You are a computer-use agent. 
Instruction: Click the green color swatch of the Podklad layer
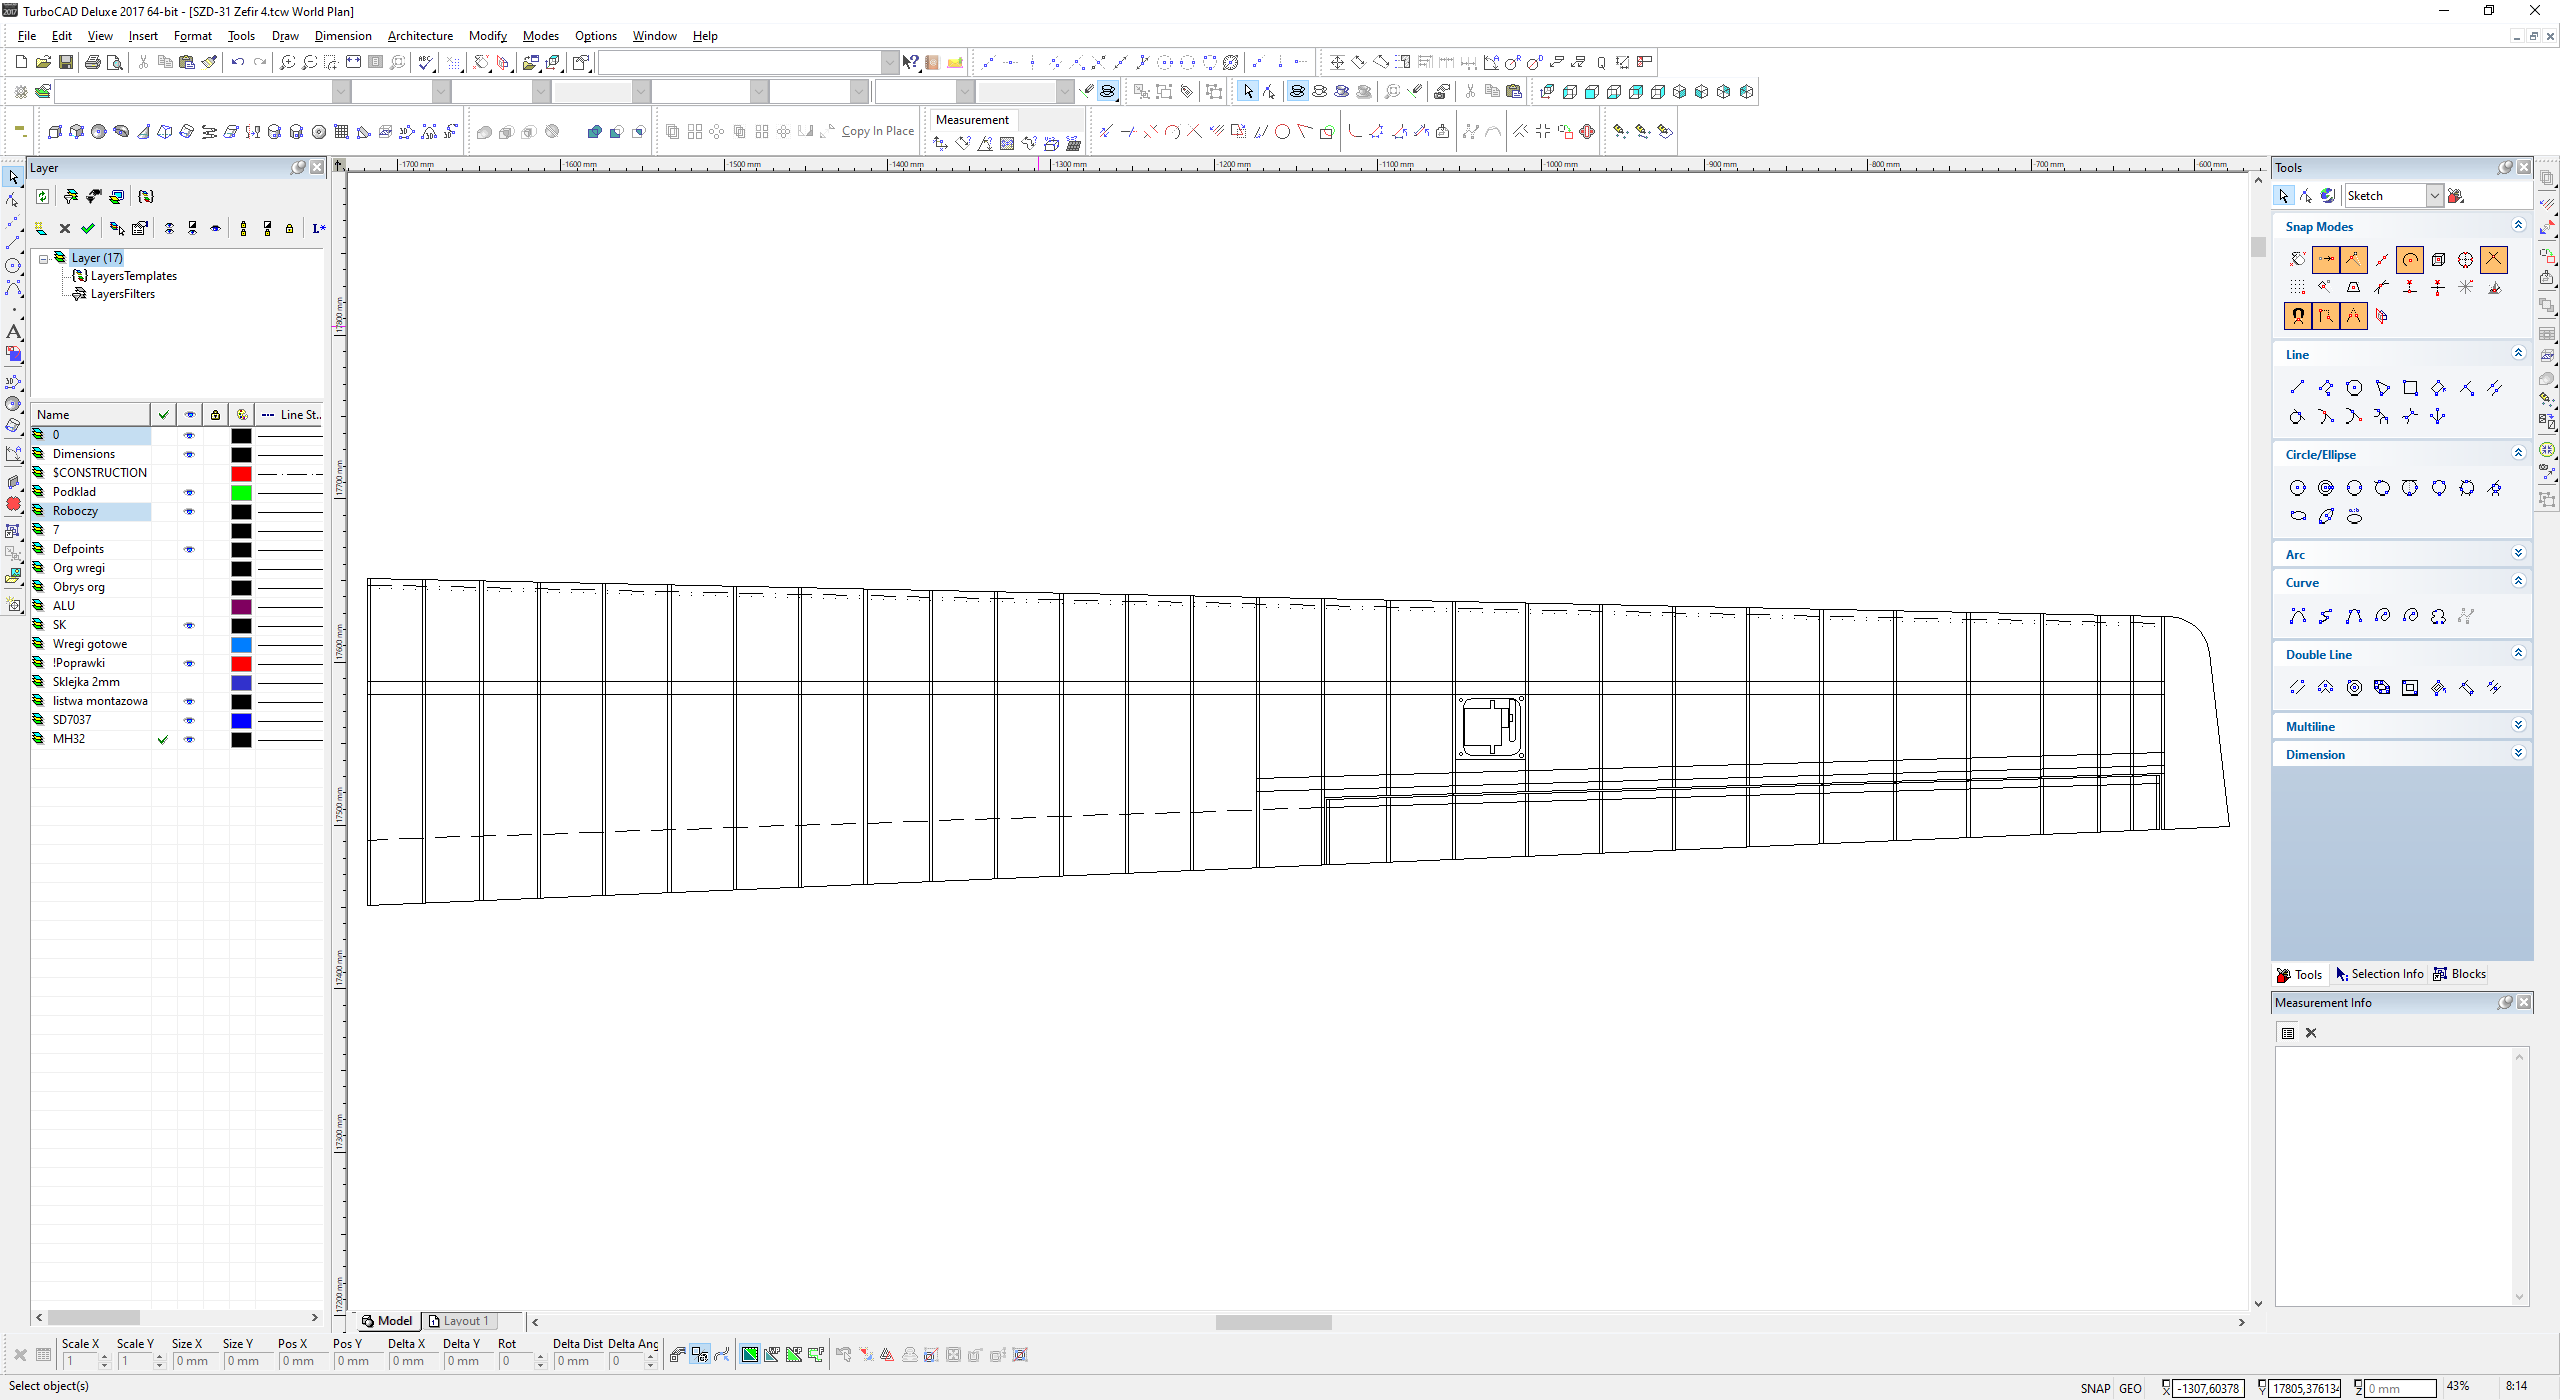point(241,493)
